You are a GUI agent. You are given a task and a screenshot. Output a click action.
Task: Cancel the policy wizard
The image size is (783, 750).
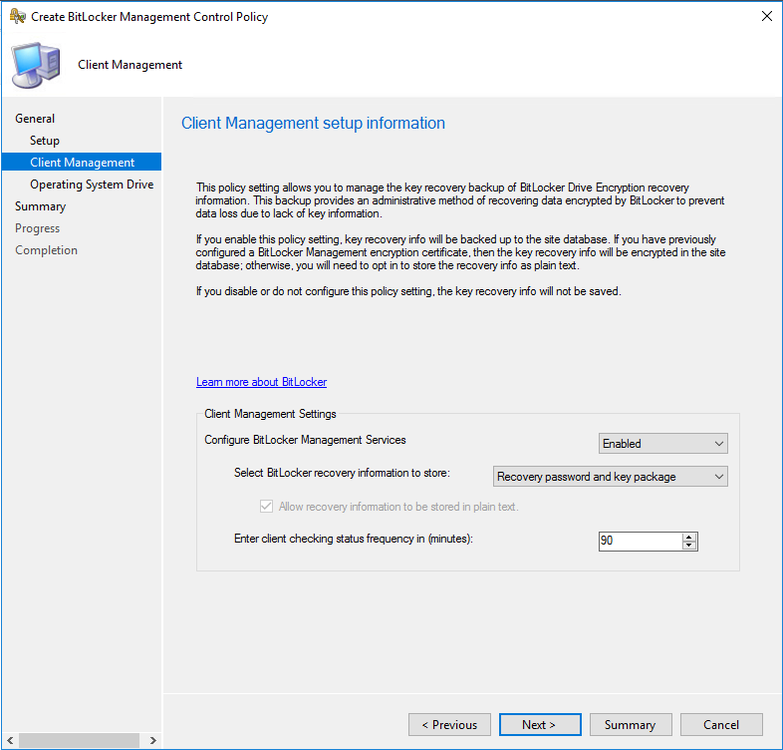(x=721, y=725)
